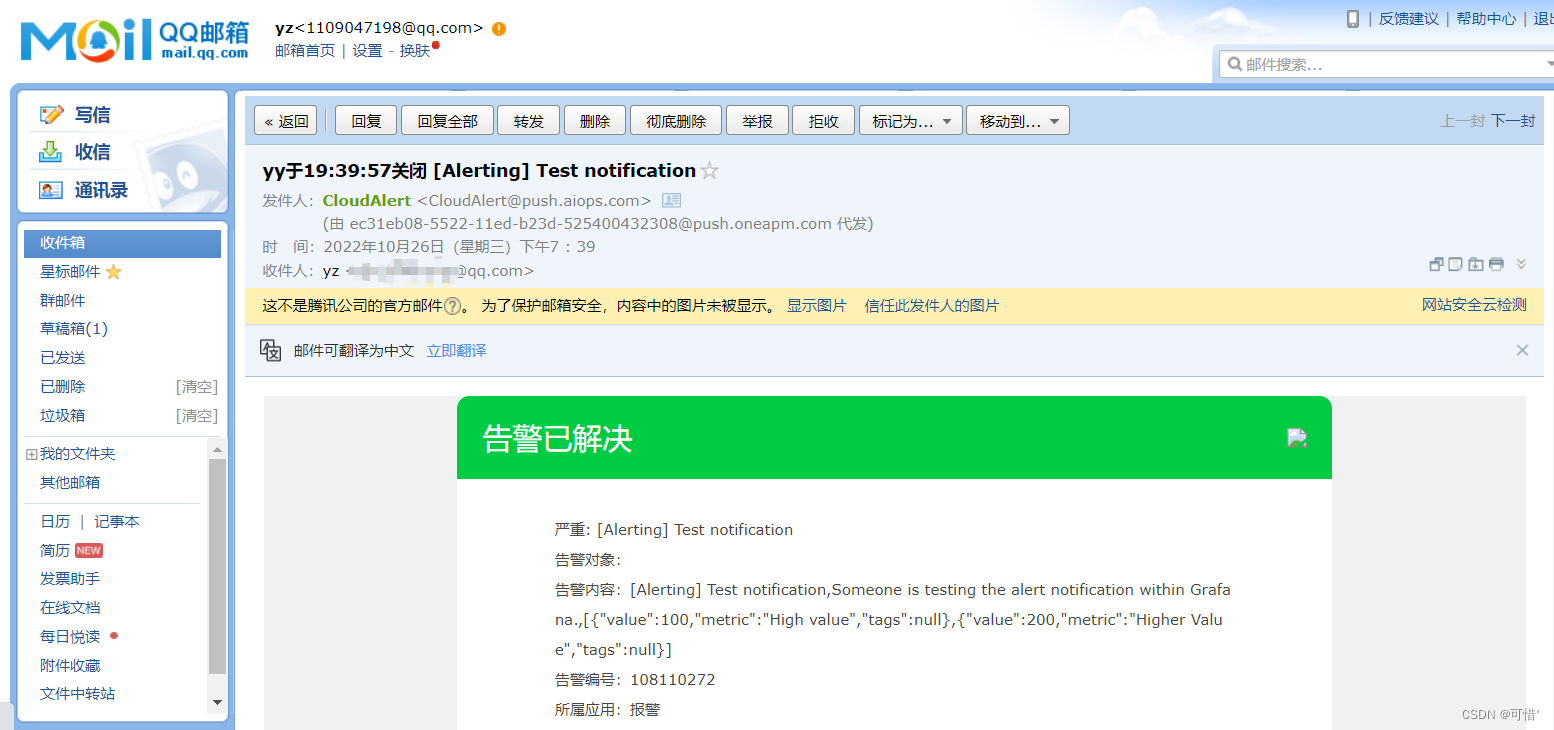
Task: Click the 通讯录 contacts card icon
Action: [x=51, y=190]
